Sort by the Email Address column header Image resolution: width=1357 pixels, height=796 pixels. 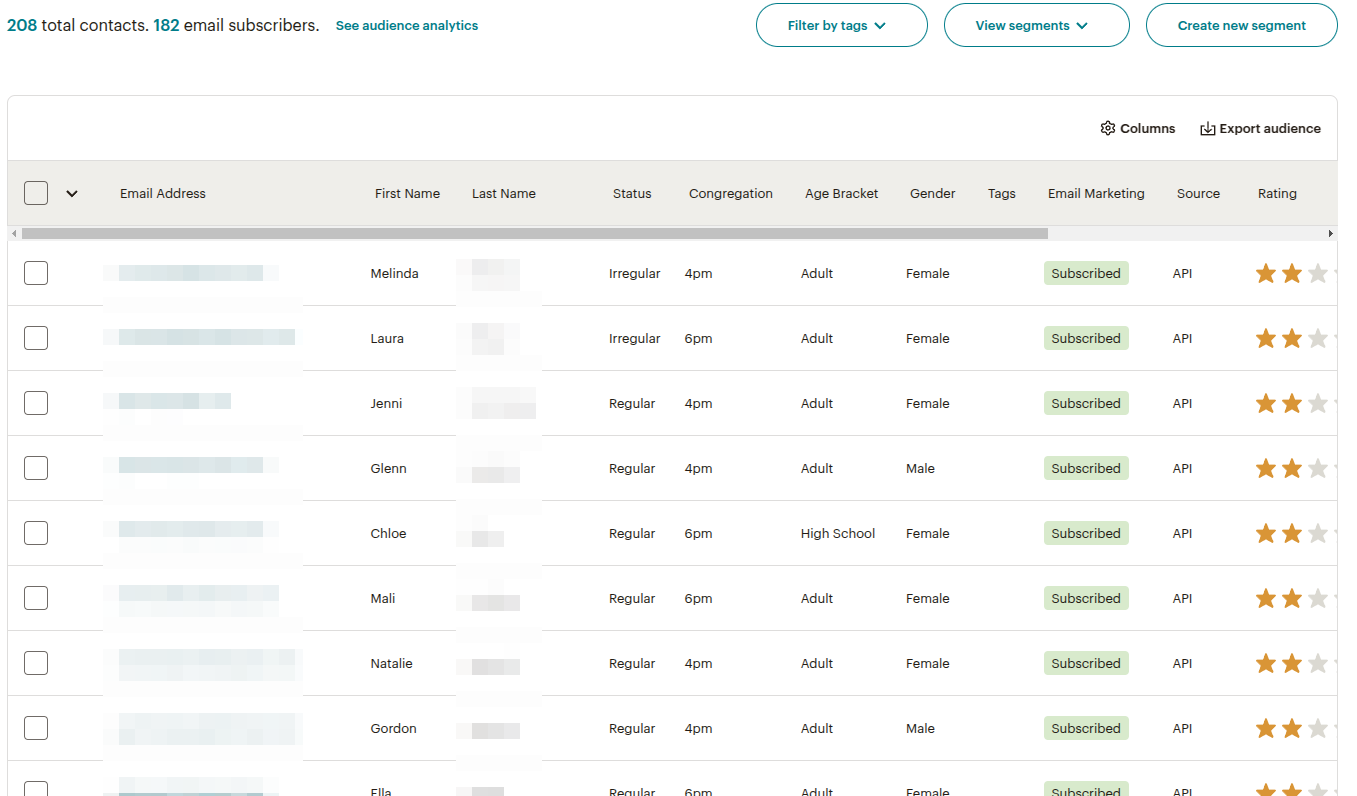(163, 194)
